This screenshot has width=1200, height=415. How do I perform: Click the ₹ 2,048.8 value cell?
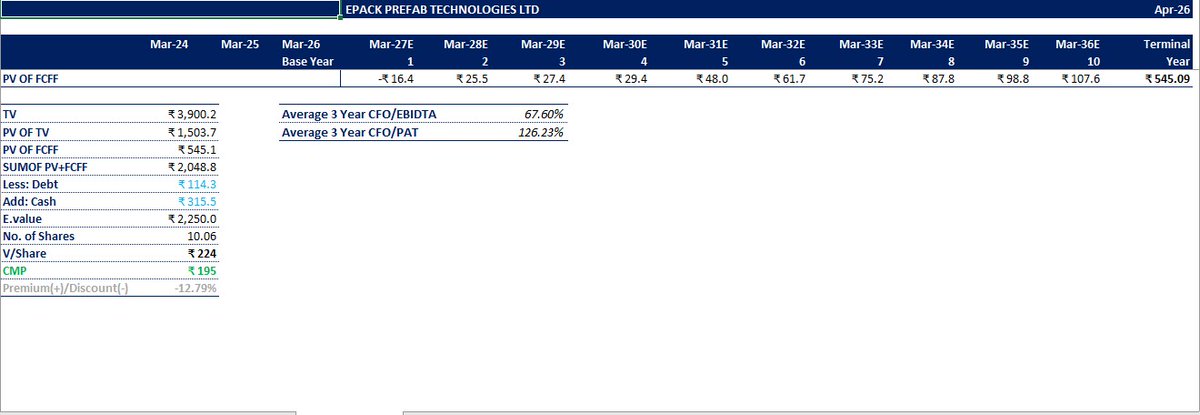(192, 166)
